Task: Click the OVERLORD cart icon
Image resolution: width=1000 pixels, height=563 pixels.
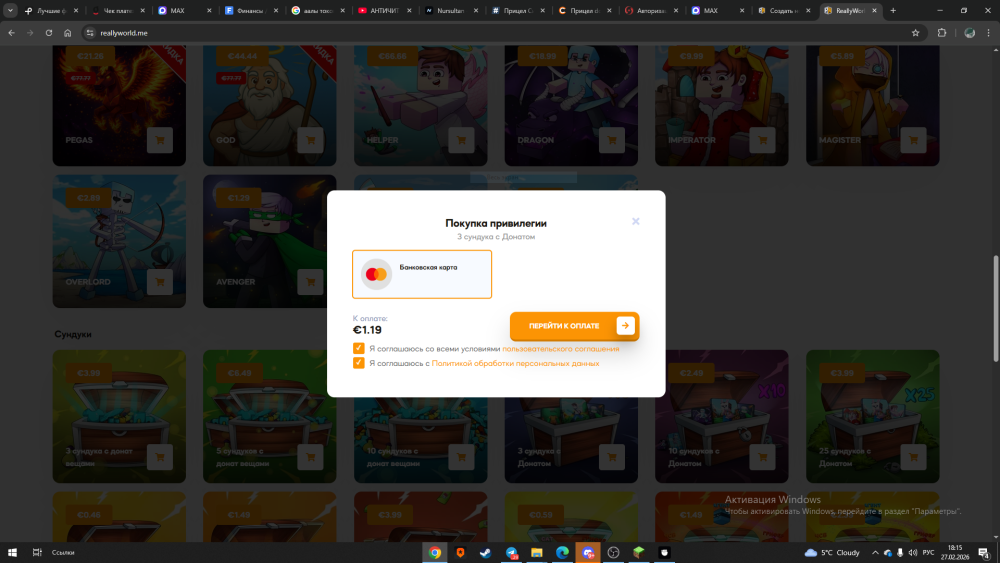Action: click(x=159, y=281)
